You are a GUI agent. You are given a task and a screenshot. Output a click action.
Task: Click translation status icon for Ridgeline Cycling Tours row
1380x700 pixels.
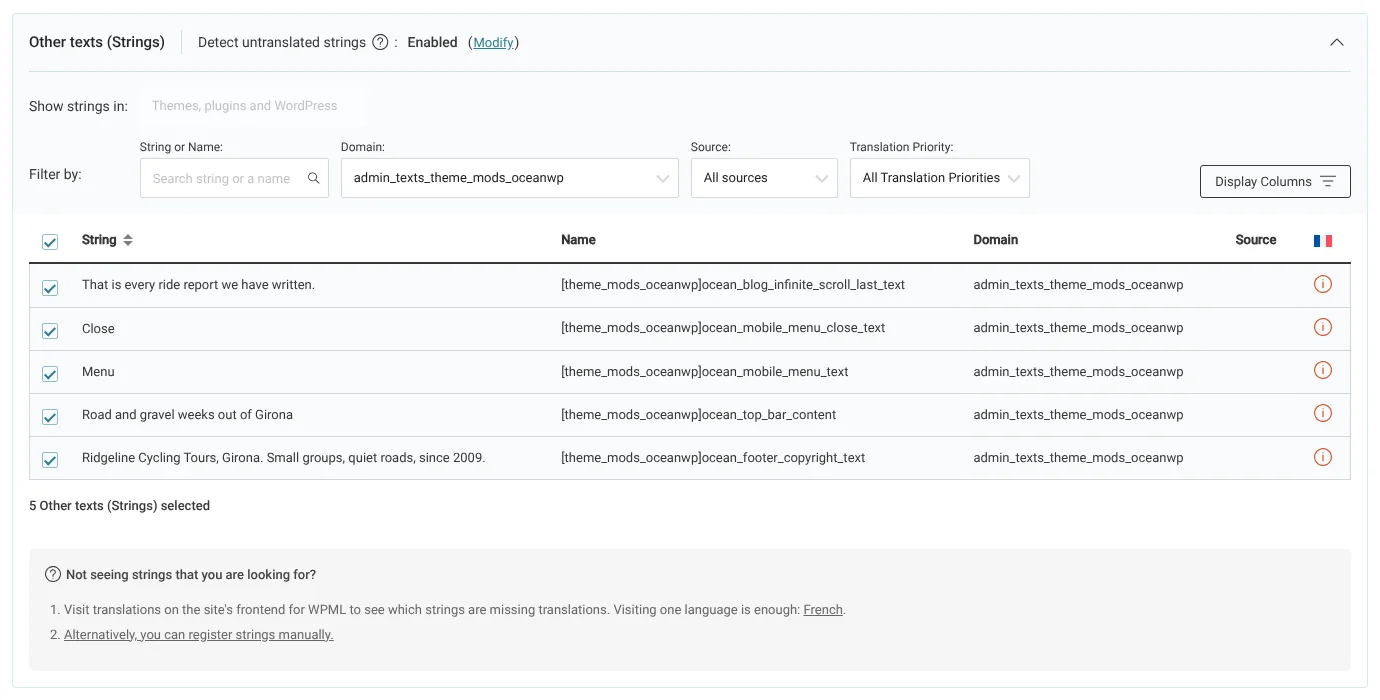click(x=1322, y=458)
